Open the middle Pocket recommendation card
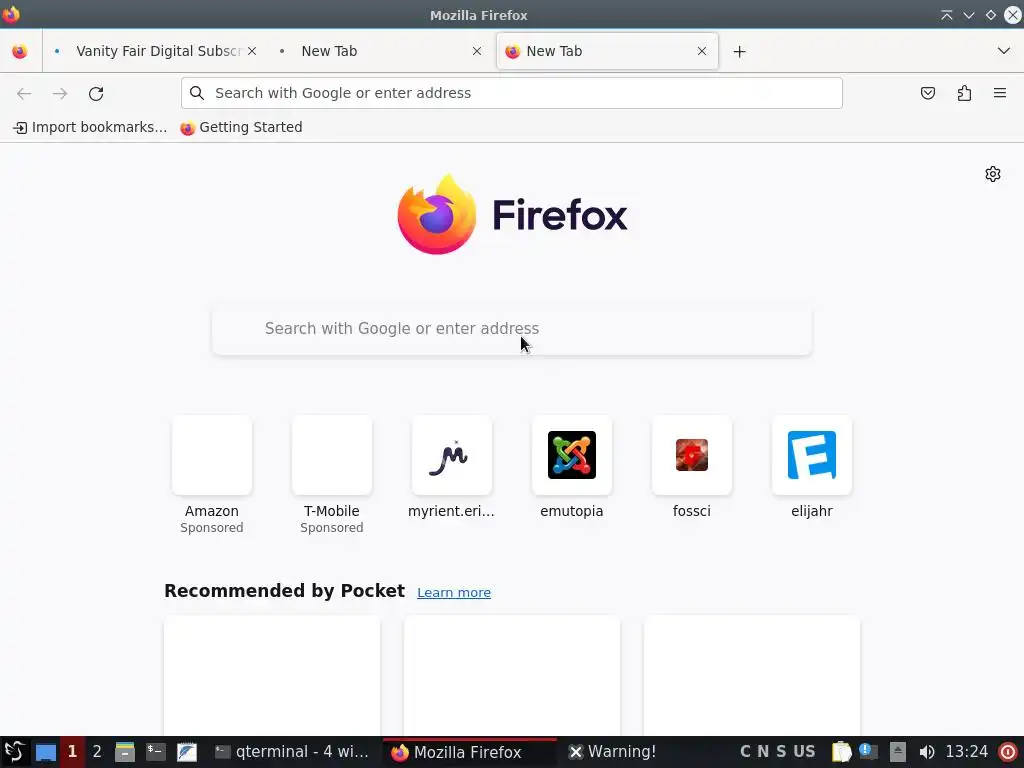The image size is (1024, 768). tap(512, 675)
